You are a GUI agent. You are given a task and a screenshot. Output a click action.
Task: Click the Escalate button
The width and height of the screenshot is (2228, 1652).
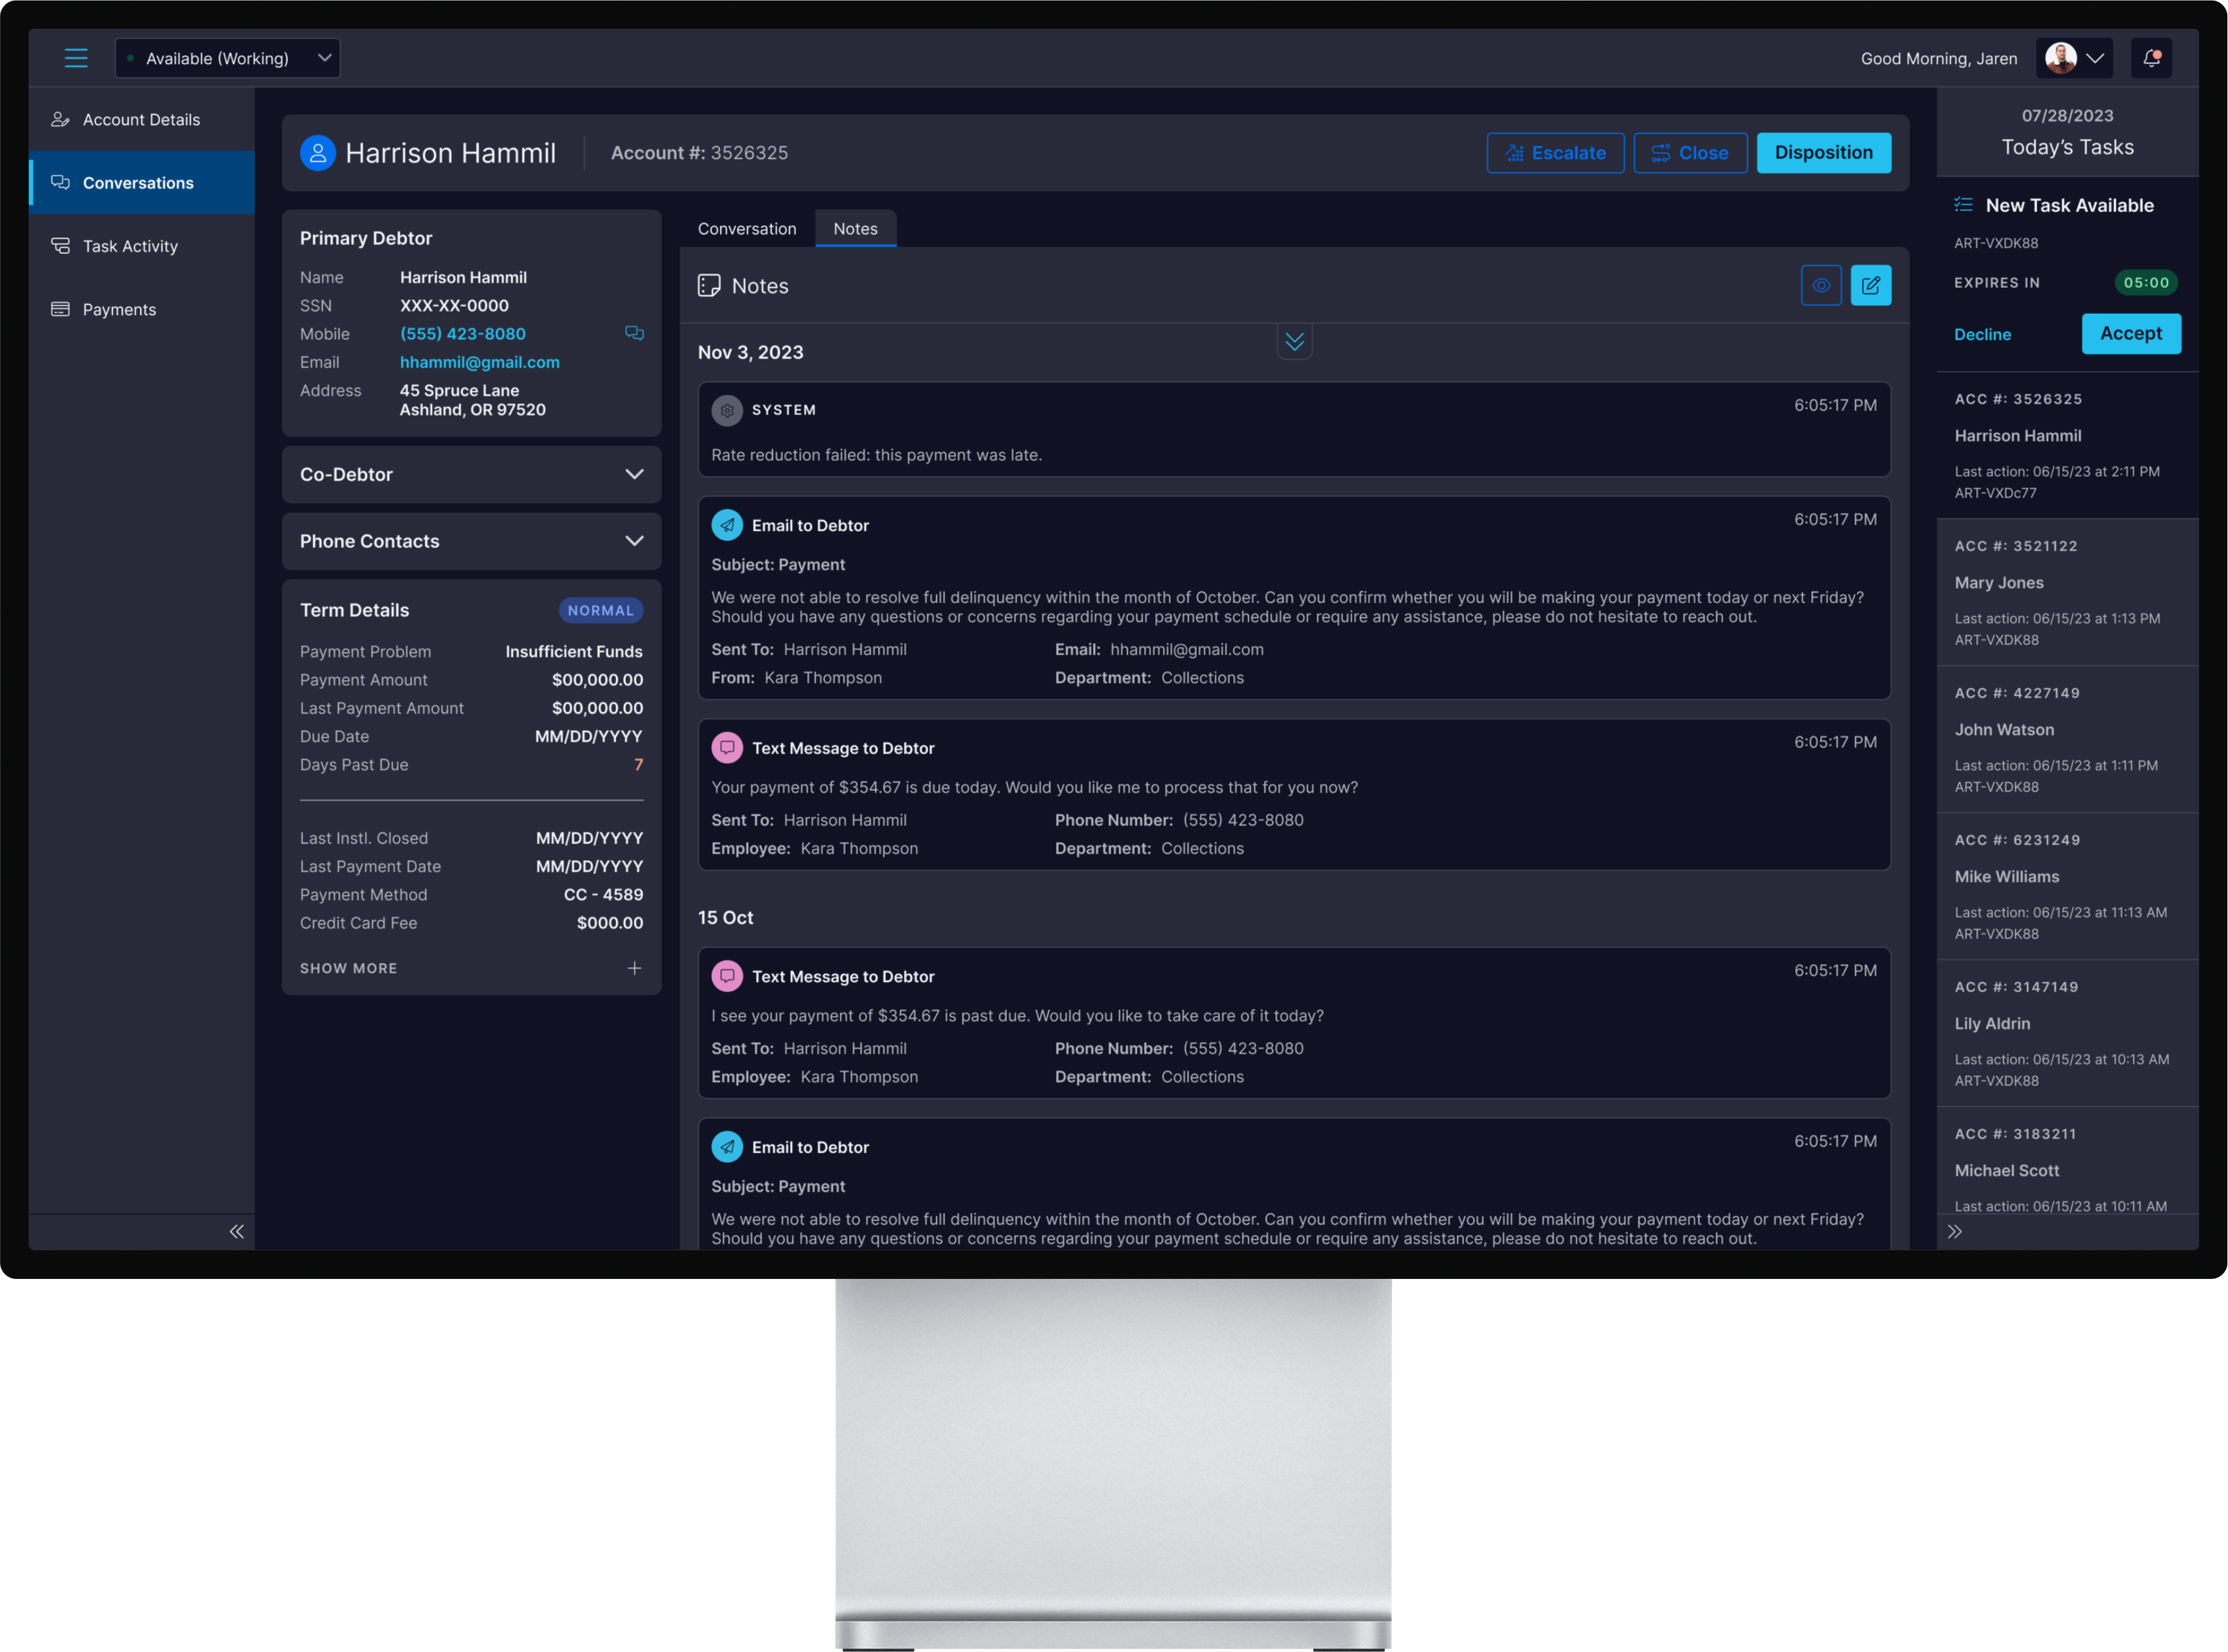click(x=1555, y=153)
